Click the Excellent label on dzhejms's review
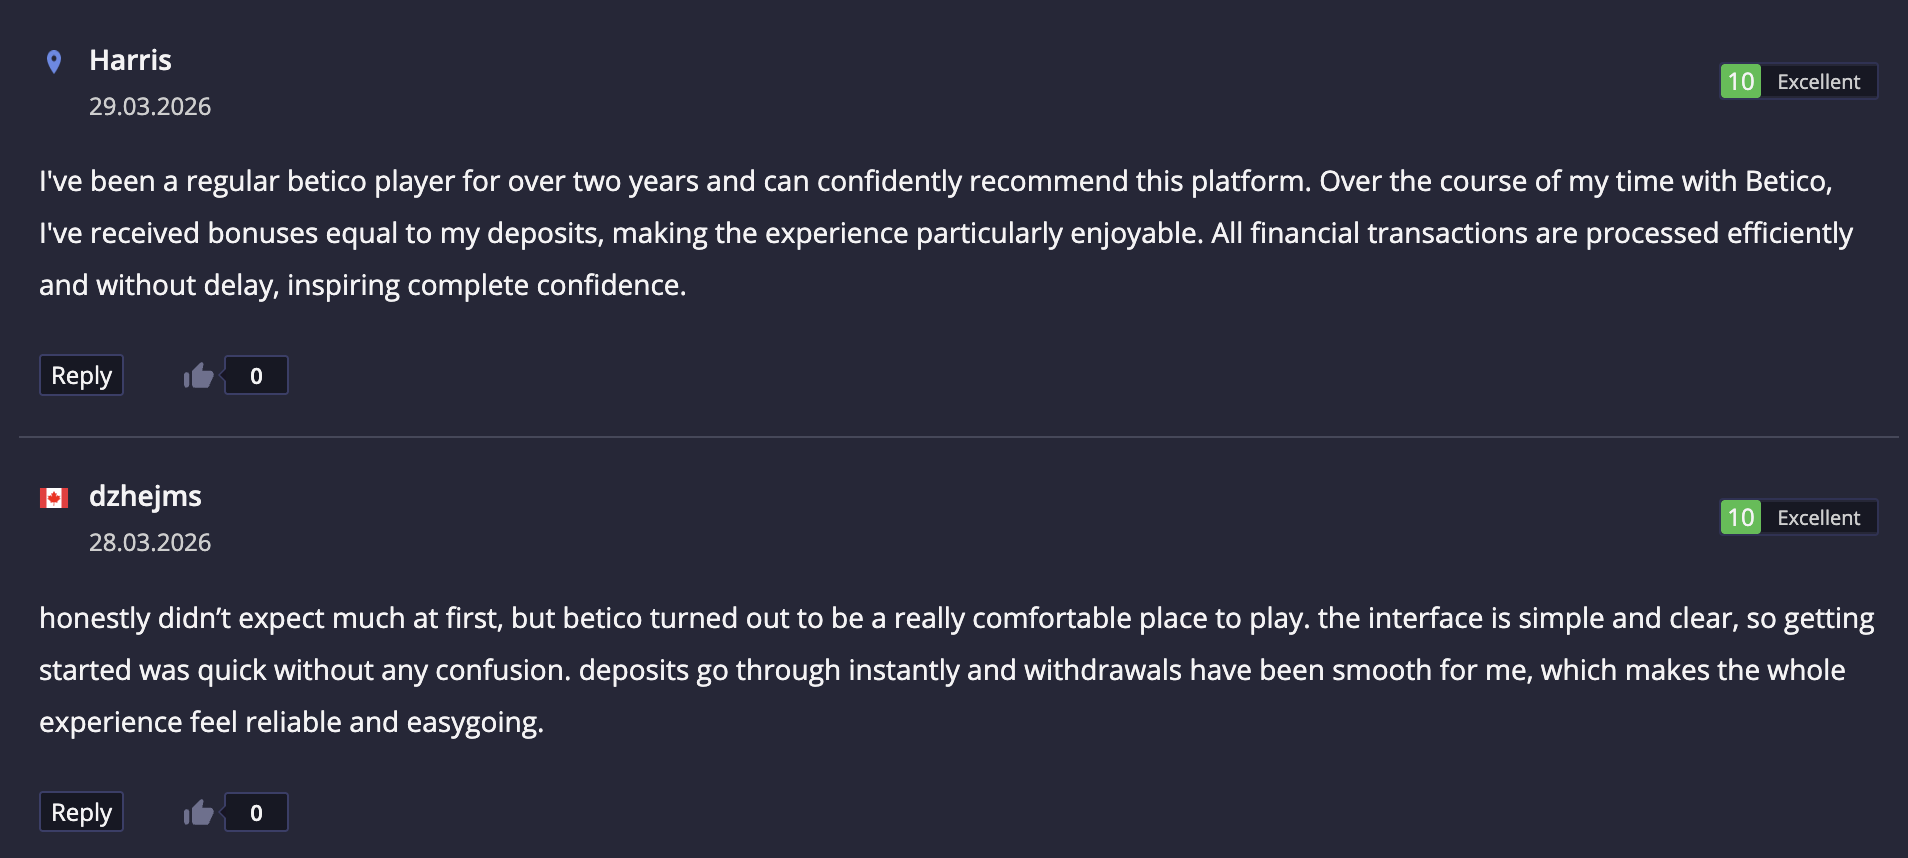 click(1818, 518)
